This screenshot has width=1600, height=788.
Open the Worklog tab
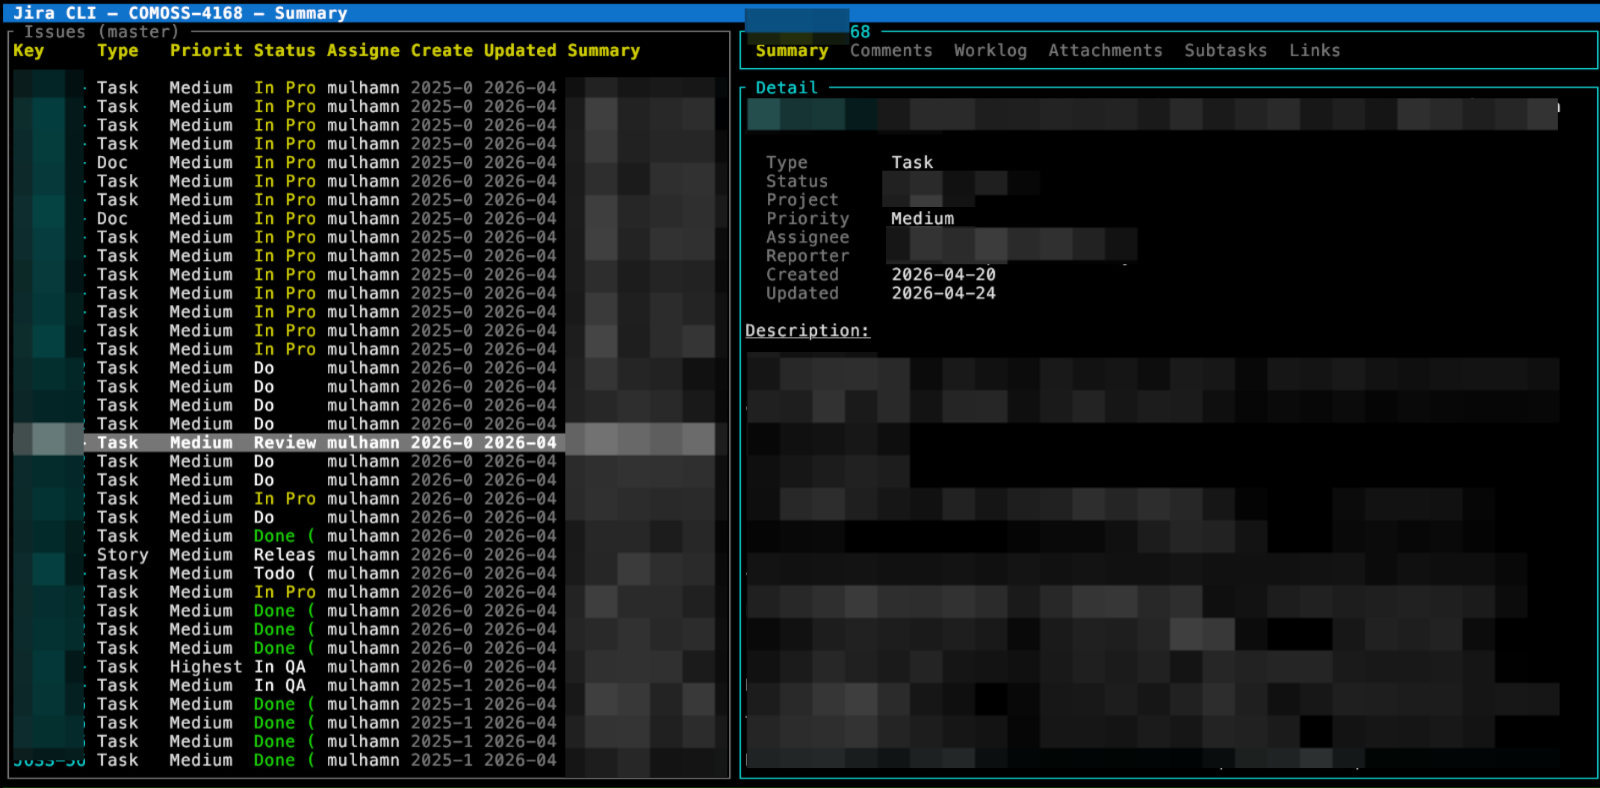990,50
